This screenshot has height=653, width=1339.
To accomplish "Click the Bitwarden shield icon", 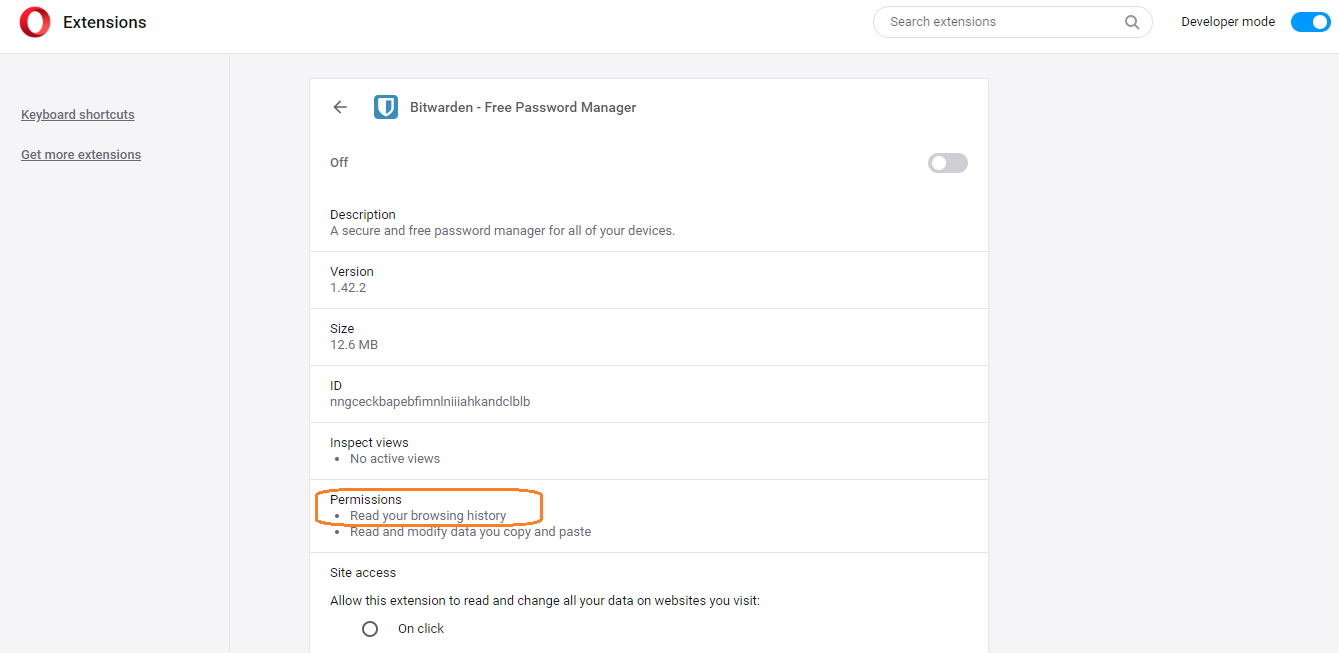I will pyautogui.click(x=386, y=107).
